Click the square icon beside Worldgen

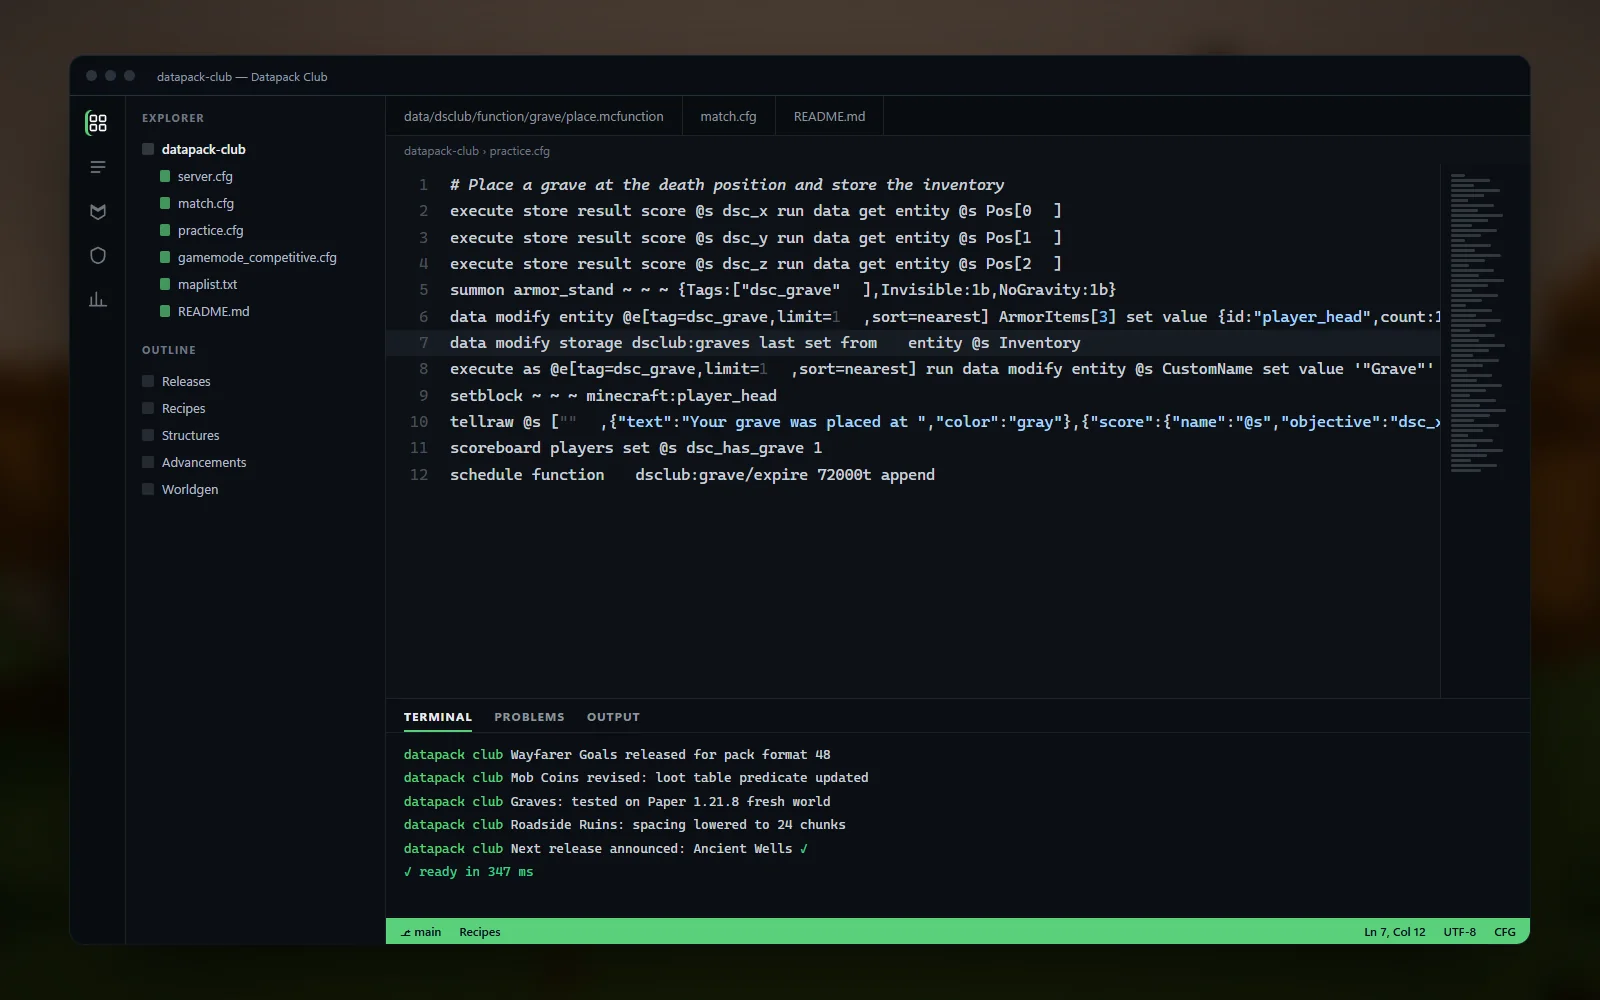148,489
